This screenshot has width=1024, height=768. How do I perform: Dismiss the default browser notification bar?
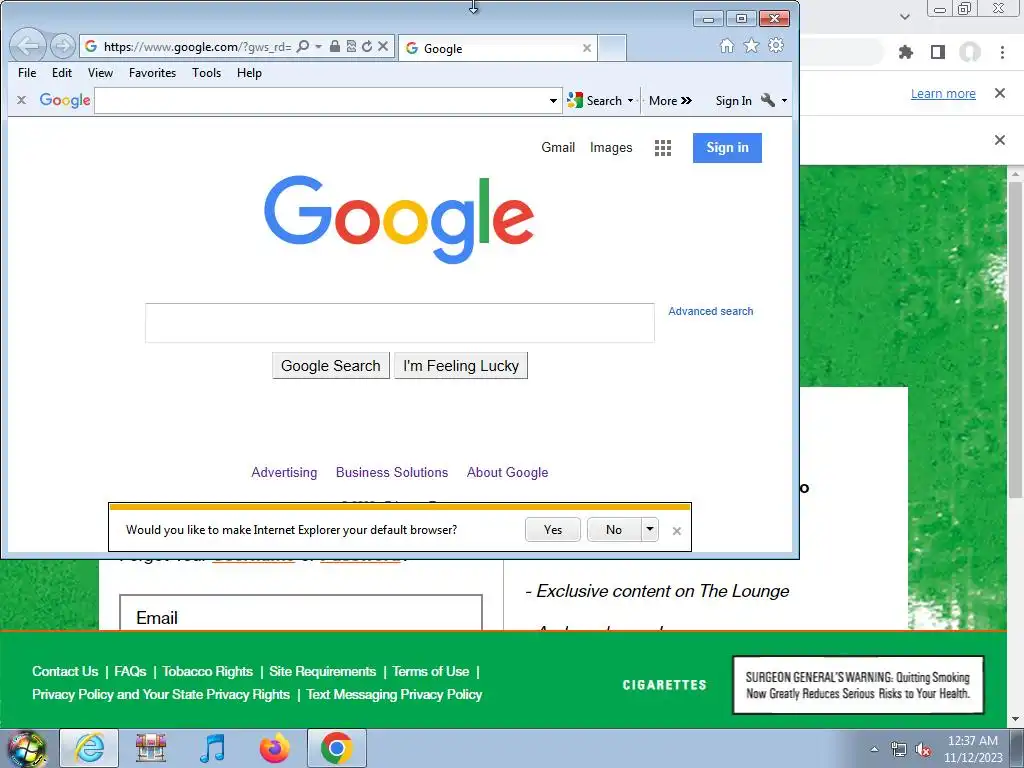tap(677, 531)
